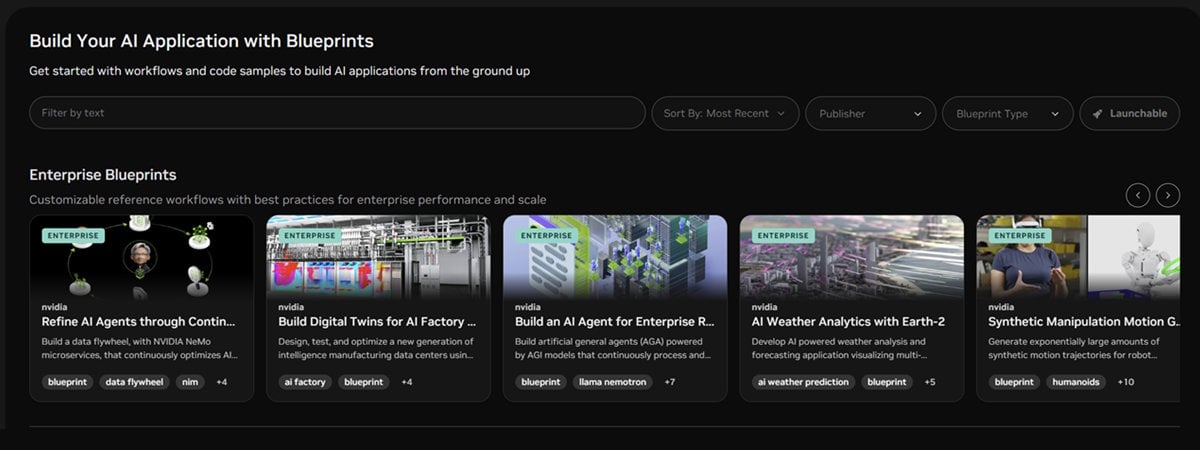1200x450 pixels.
Task: Open the Sort By: Most Recent dropdown
Action: pos(726,113)
